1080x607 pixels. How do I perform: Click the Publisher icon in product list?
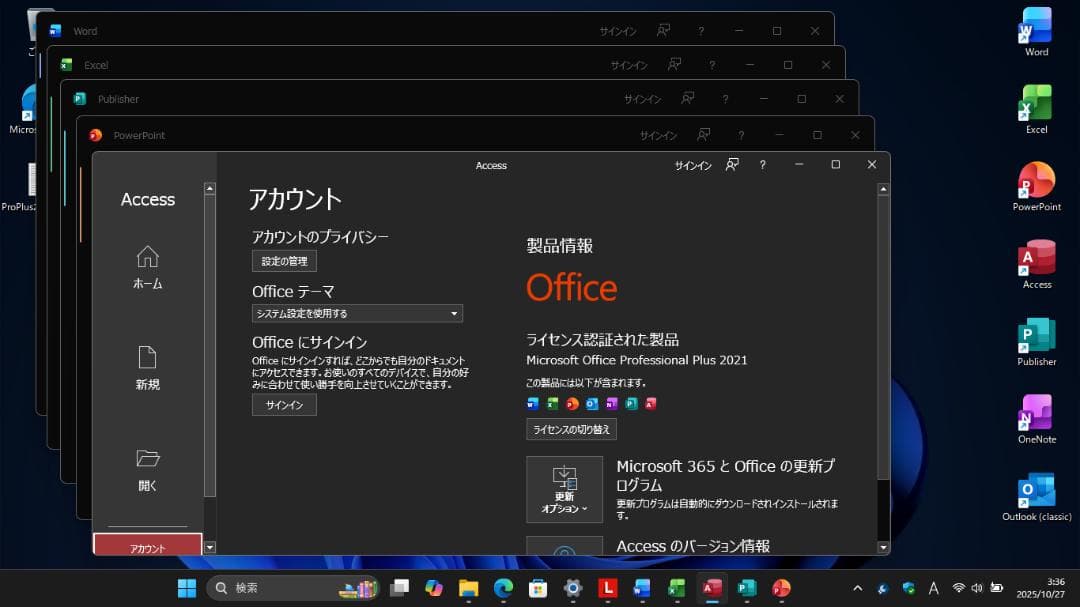click(x=631, y=404)
